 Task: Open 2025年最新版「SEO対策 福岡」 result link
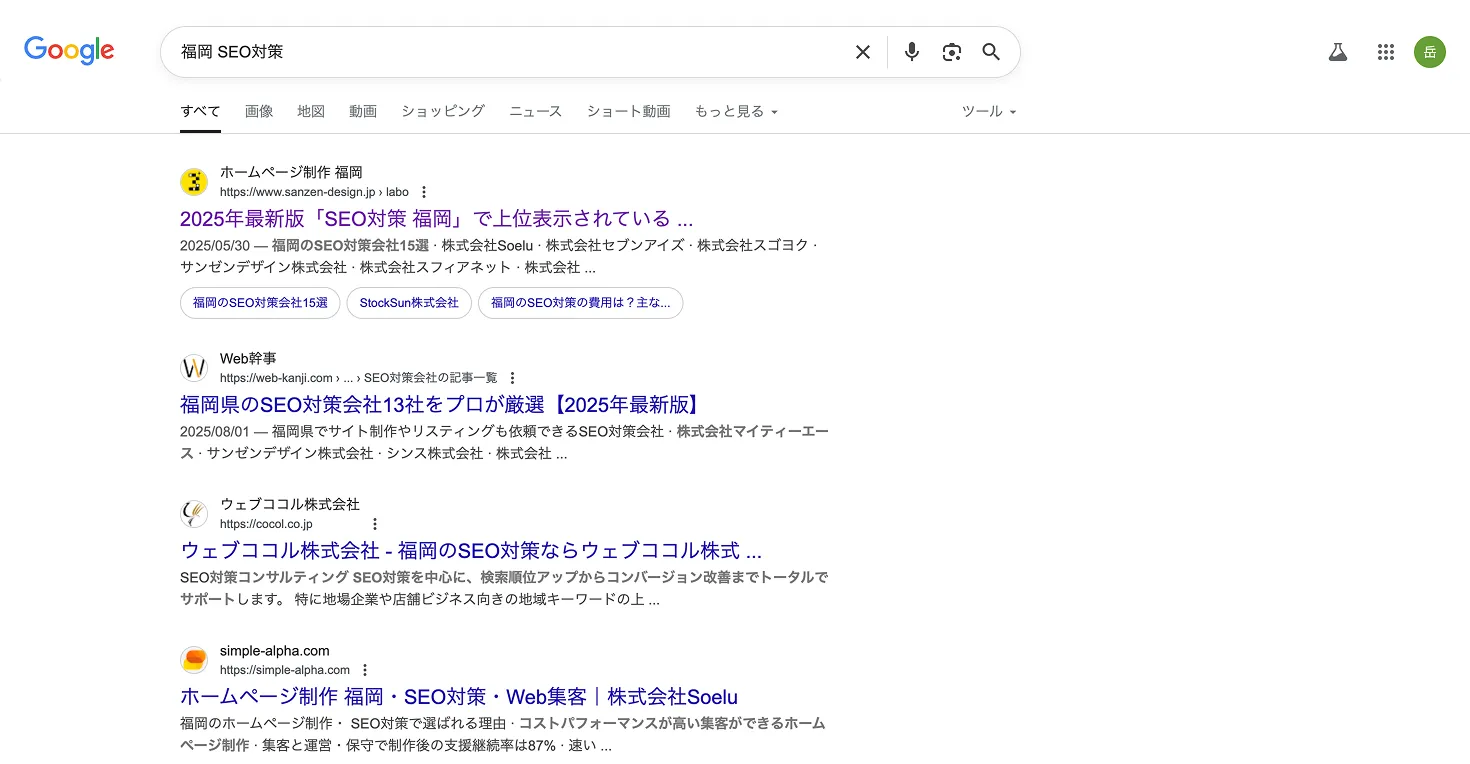tap(436, 219)
